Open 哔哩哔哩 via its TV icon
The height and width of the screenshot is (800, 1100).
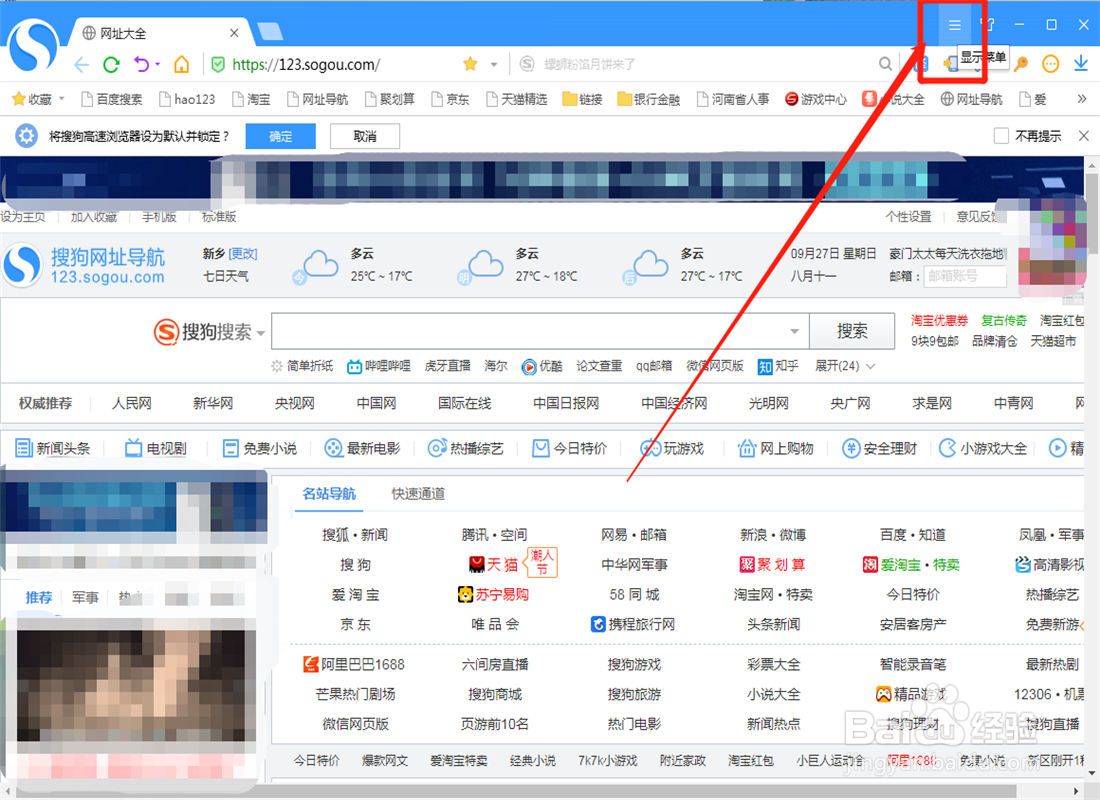click(354, 366)
